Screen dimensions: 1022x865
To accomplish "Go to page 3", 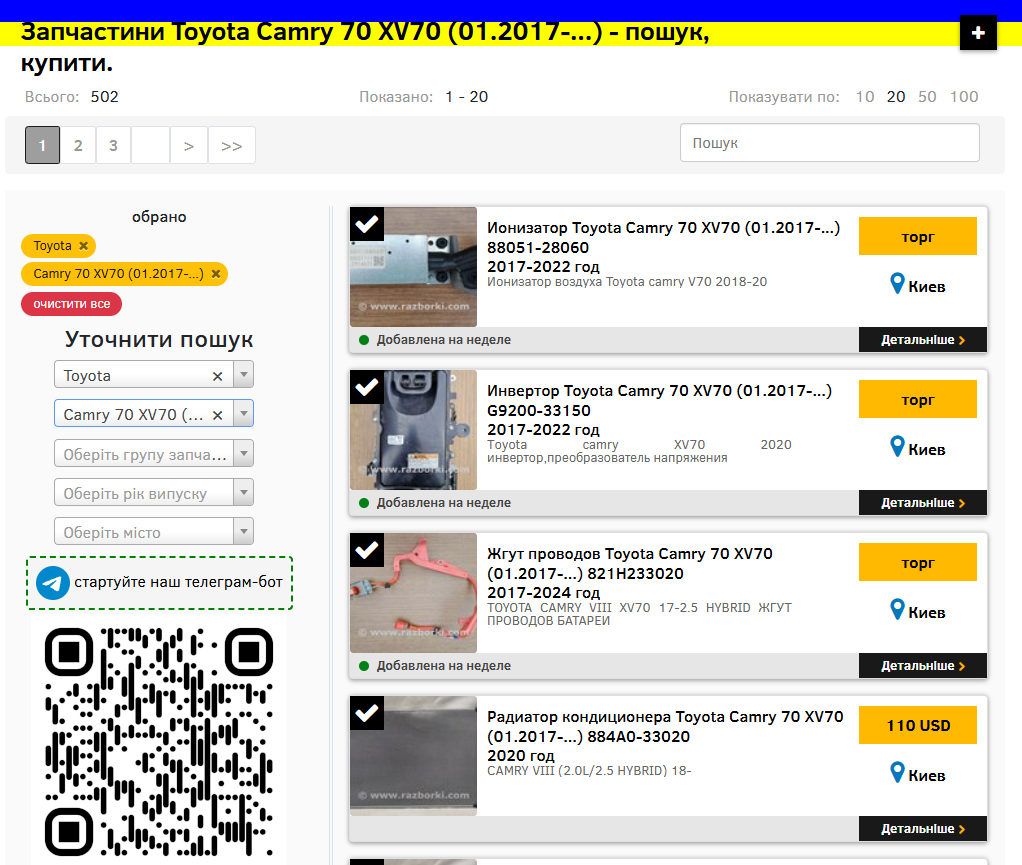I will pos(113,145).
